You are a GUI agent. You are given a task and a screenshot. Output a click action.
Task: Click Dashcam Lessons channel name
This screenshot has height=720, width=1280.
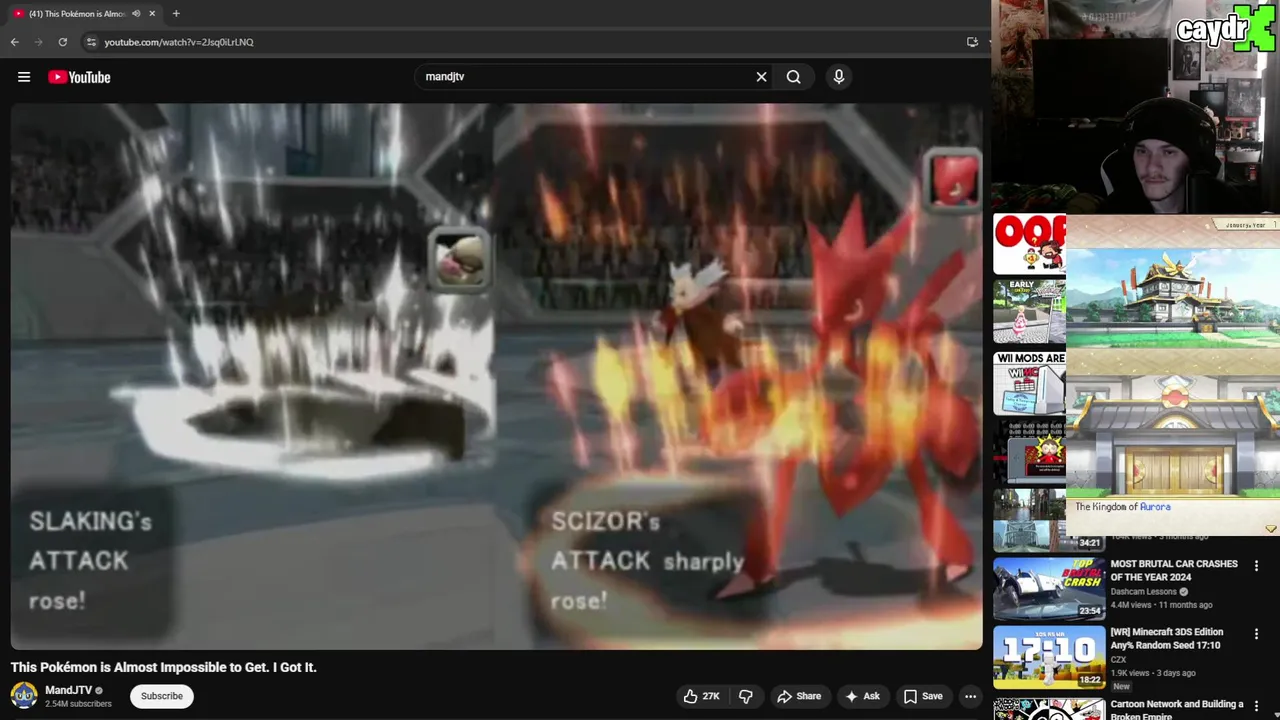point(1144,592)
